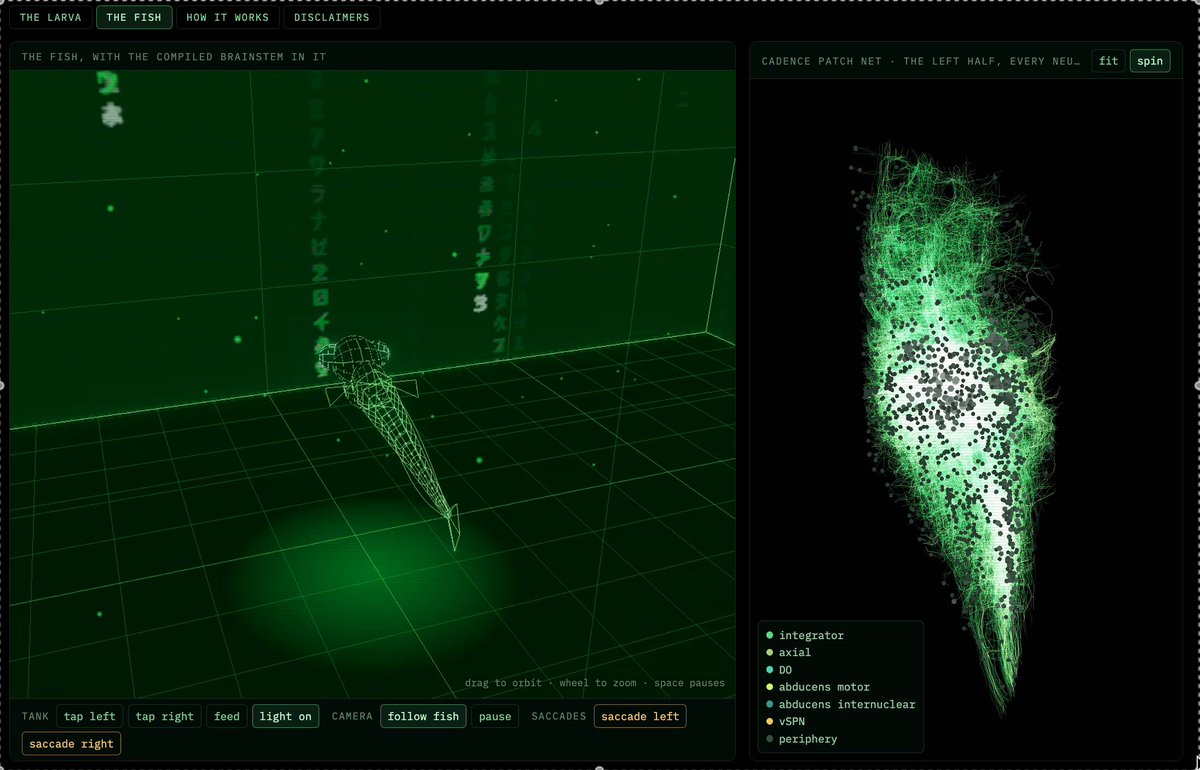Select abducens internuclear legend entry
Viewport: 1200px width, 770px height.
pyautogui.click(x=840, y=704)
